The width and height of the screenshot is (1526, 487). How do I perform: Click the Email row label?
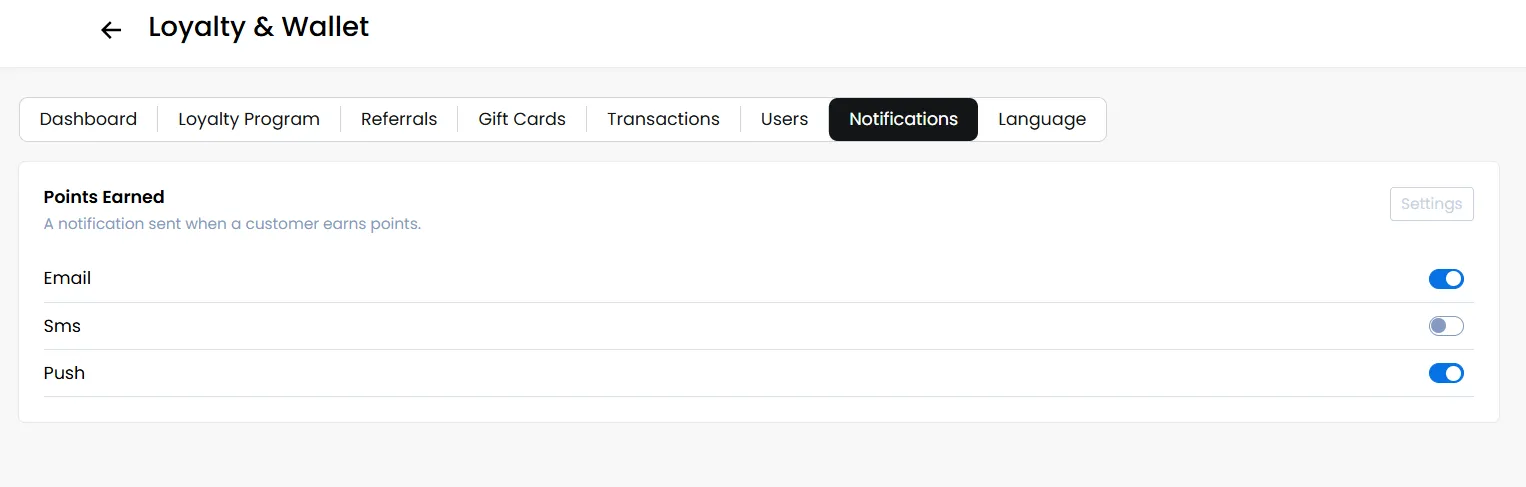tap(67, 278)
